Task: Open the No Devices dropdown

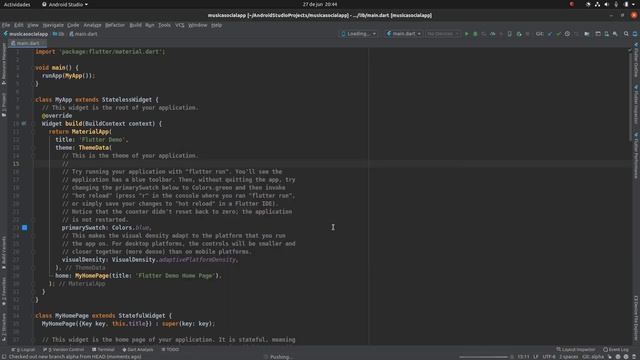Action: (x=442, y=34)
